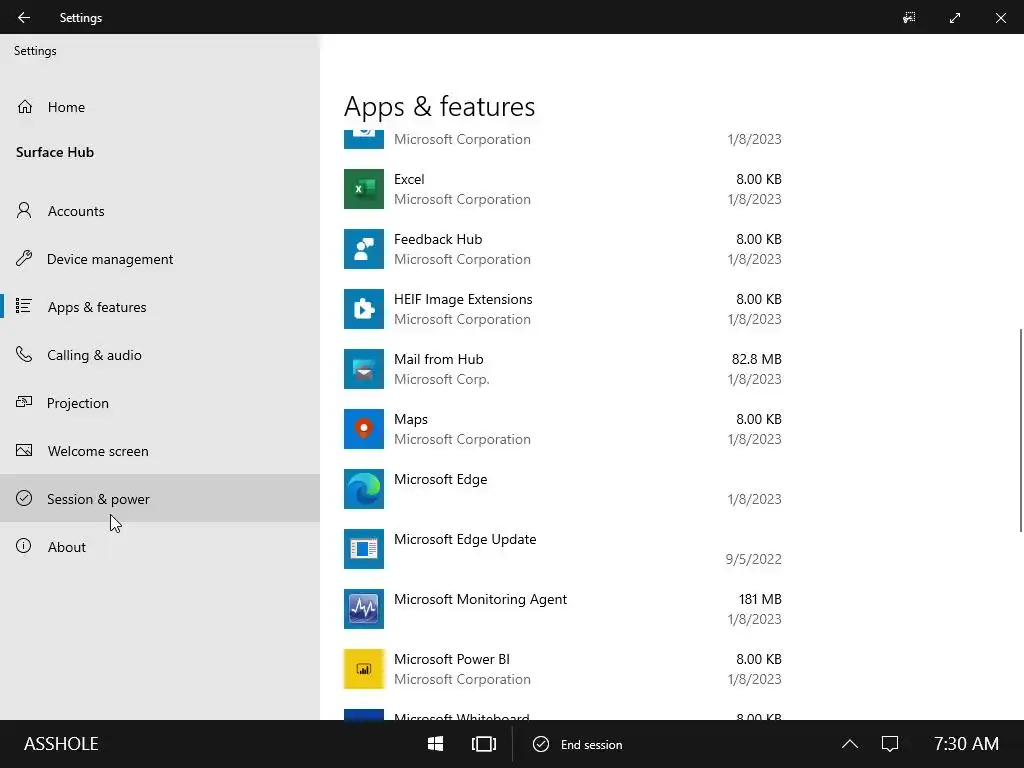The image size is (1024, 768).
Task: Click the 7:30 AM clock
Action: coord(966,744)
